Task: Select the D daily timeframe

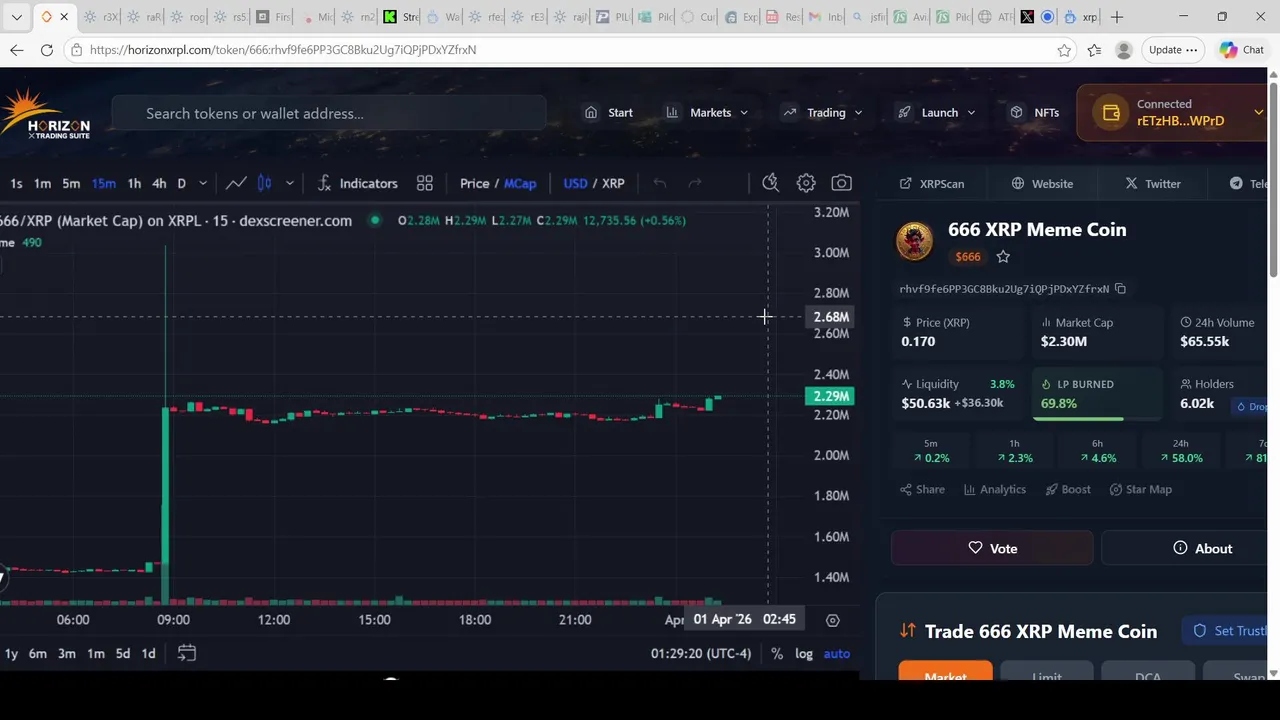Action: point(181,183)
